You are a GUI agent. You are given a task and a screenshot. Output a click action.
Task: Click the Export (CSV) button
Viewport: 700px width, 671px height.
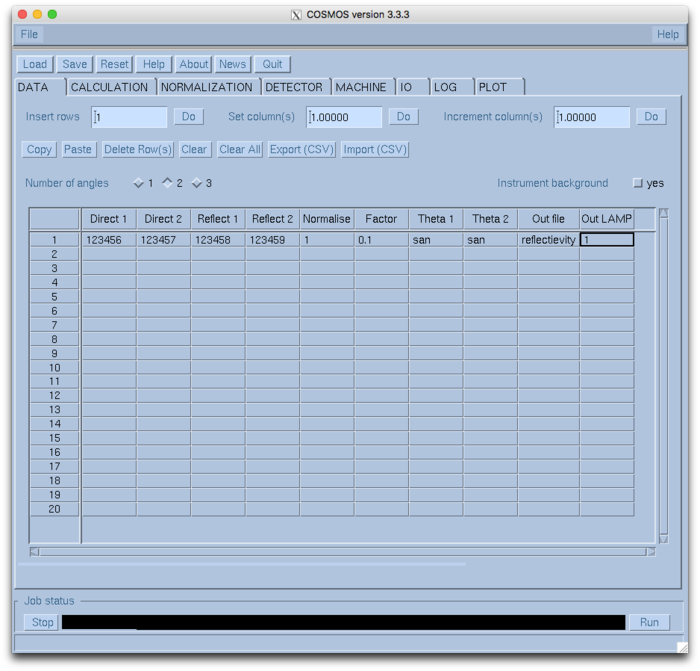pyautogui.click(x=300, y=149)
